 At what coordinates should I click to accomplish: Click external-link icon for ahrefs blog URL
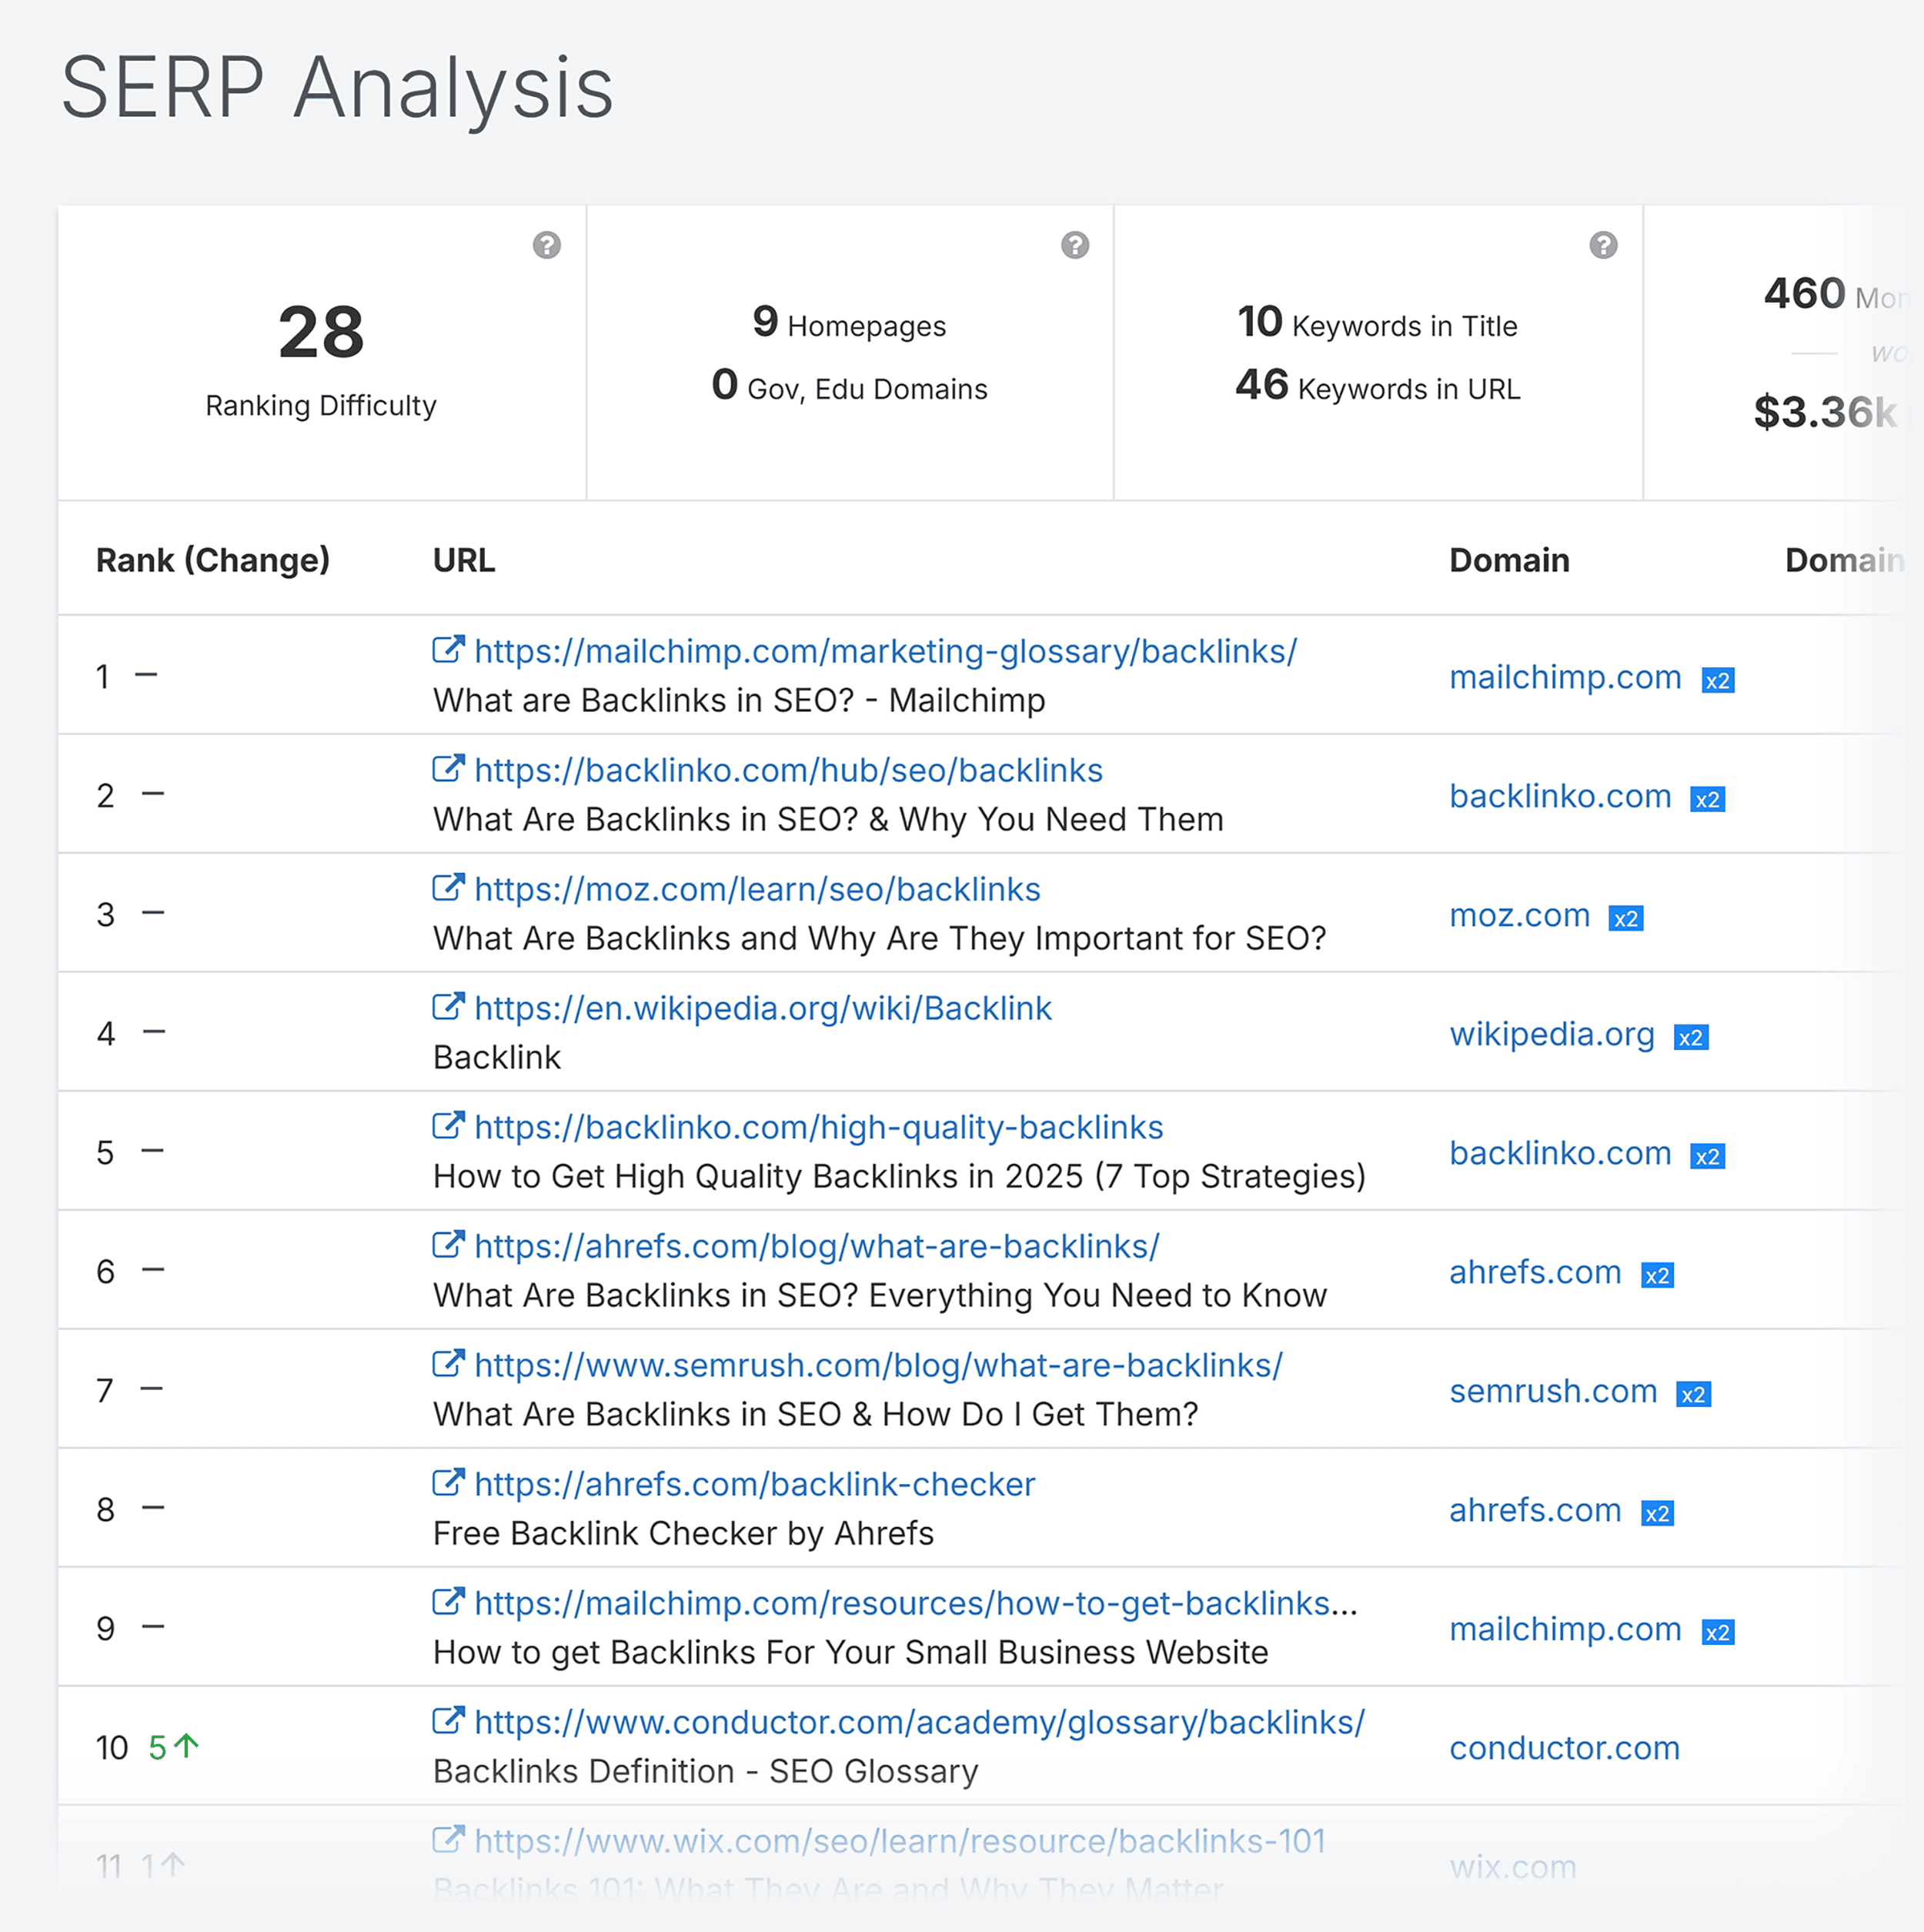(448, 1245)
